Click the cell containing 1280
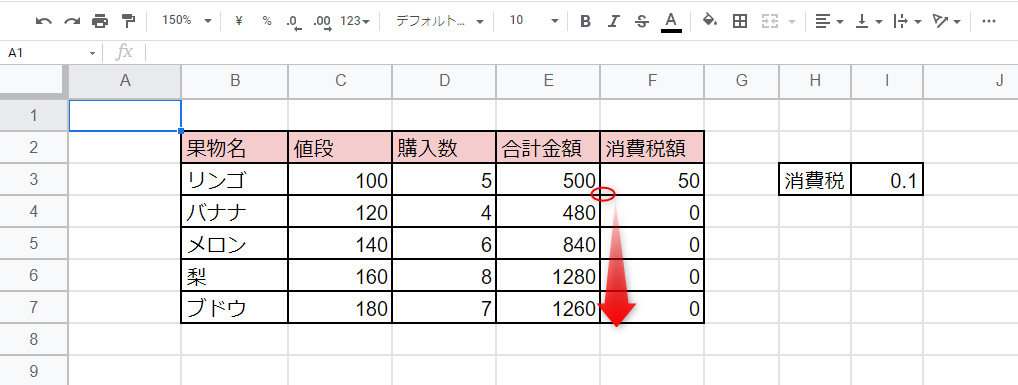Image resolution: width=1018 pixels, height=385 pixels. (x=549, y=276)
